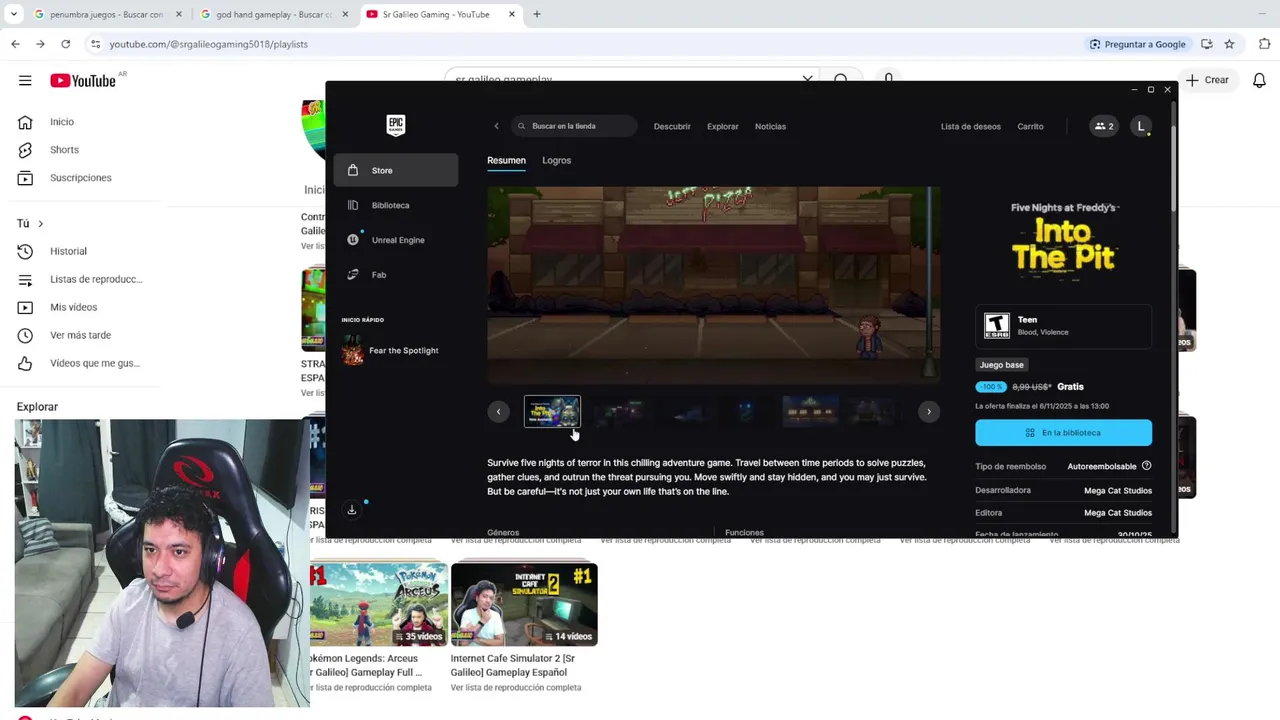Open refund info icon next to Autoreembolsable

1146,466
